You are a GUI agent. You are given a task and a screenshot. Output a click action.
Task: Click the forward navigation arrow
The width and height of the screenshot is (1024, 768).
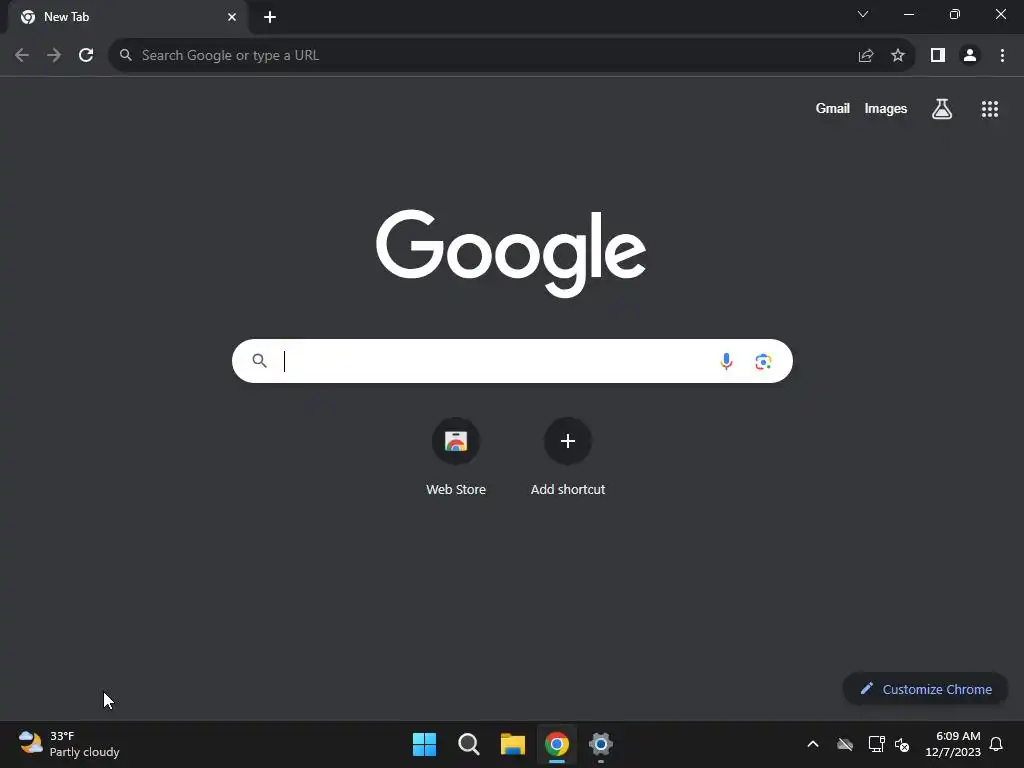tap(54, 56)
